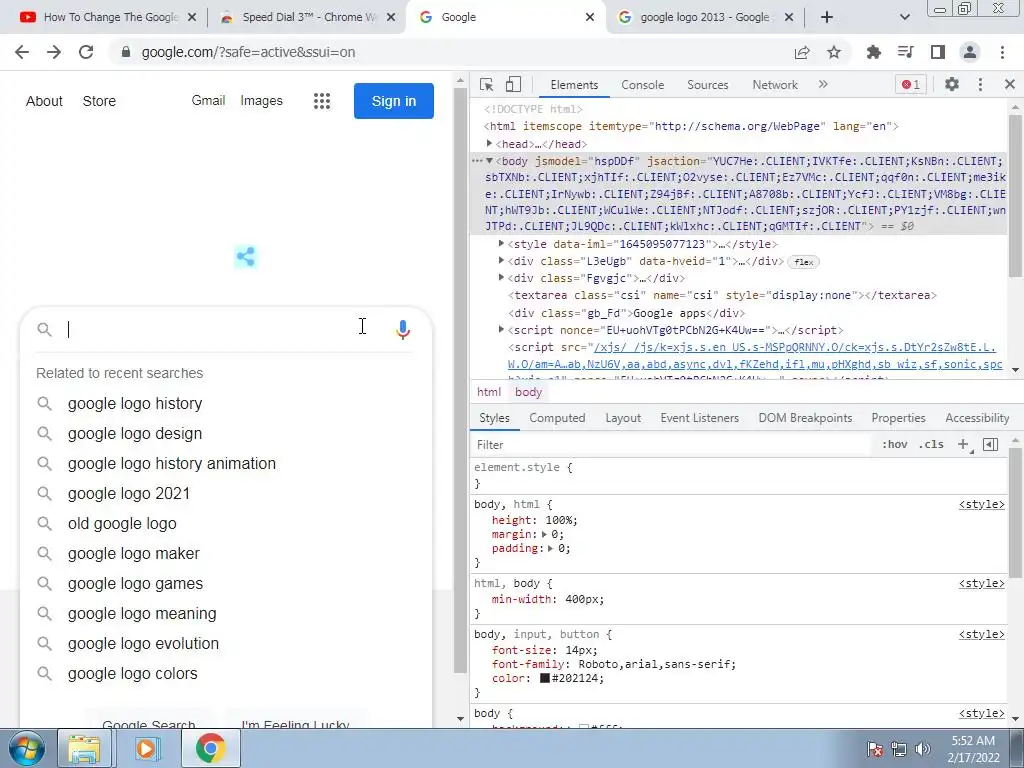Select the inspect element picker icon
Viewport: 1024px width, 768px height.
[x=486, y=84]
